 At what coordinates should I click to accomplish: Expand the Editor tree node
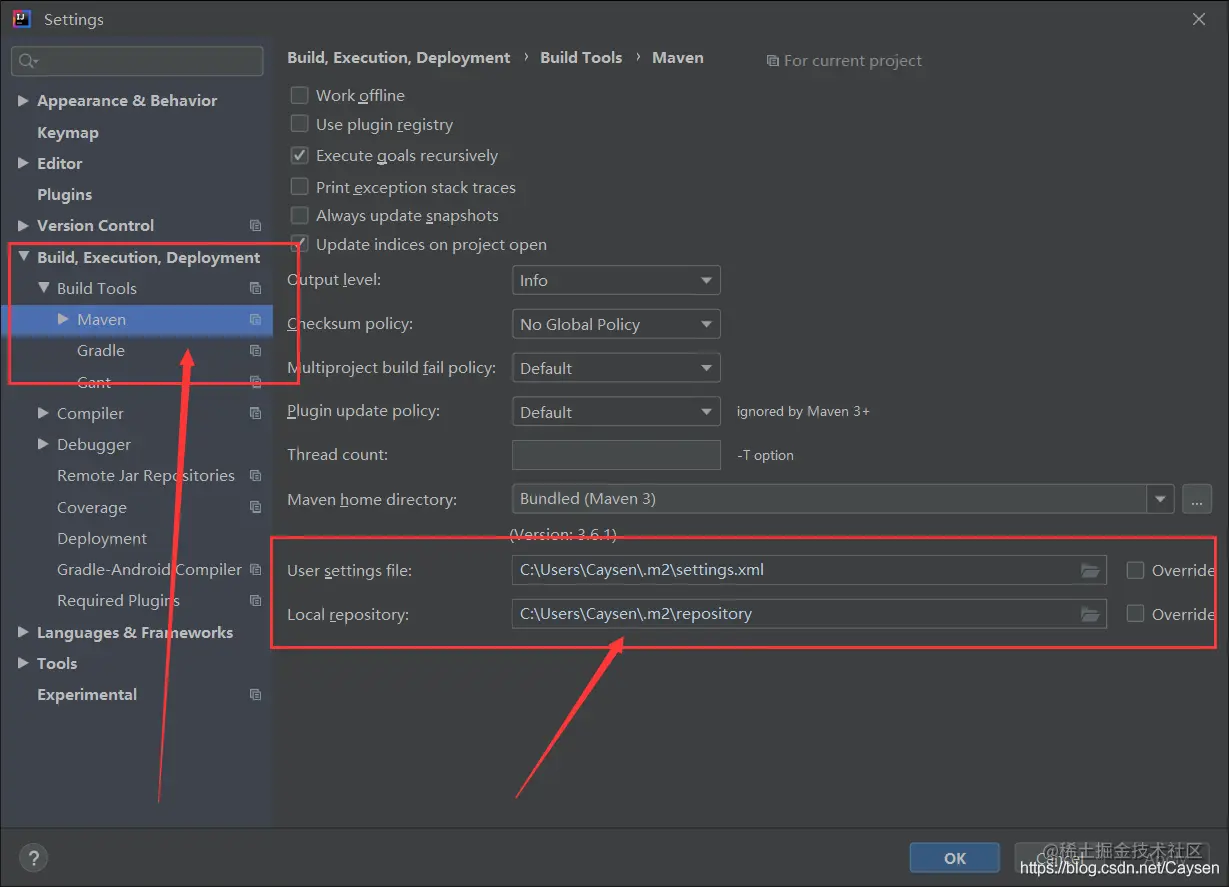[23, 163]
